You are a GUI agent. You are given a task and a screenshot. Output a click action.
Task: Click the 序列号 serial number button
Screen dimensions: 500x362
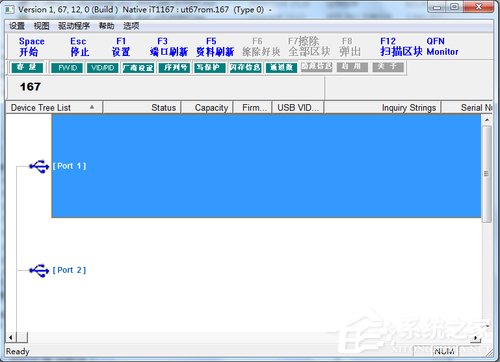(174, 68)
